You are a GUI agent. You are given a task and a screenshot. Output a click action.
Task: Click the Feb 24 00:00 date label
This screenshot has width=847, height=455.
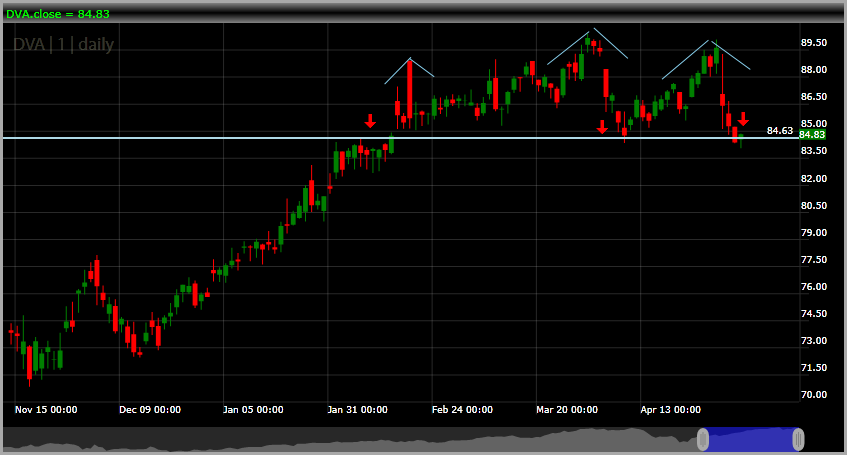(462, 410)
